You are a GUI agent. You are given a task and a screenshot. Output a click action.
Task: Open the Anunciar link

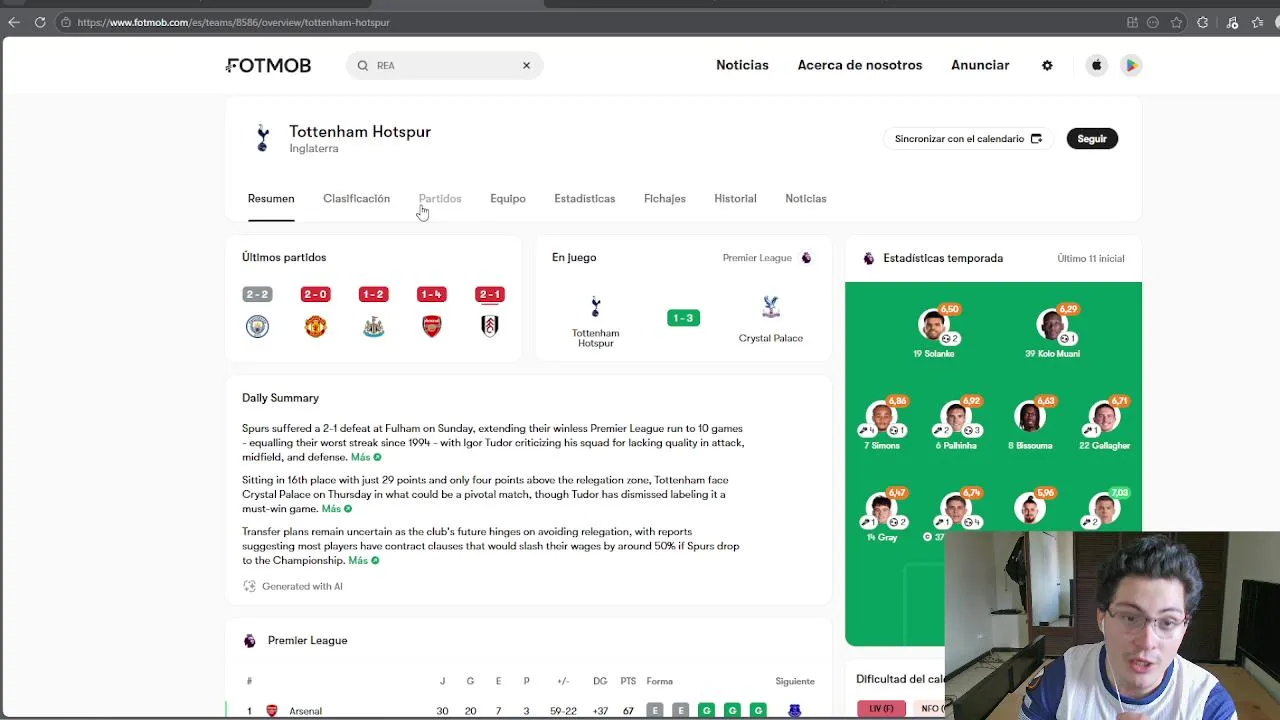980,65
